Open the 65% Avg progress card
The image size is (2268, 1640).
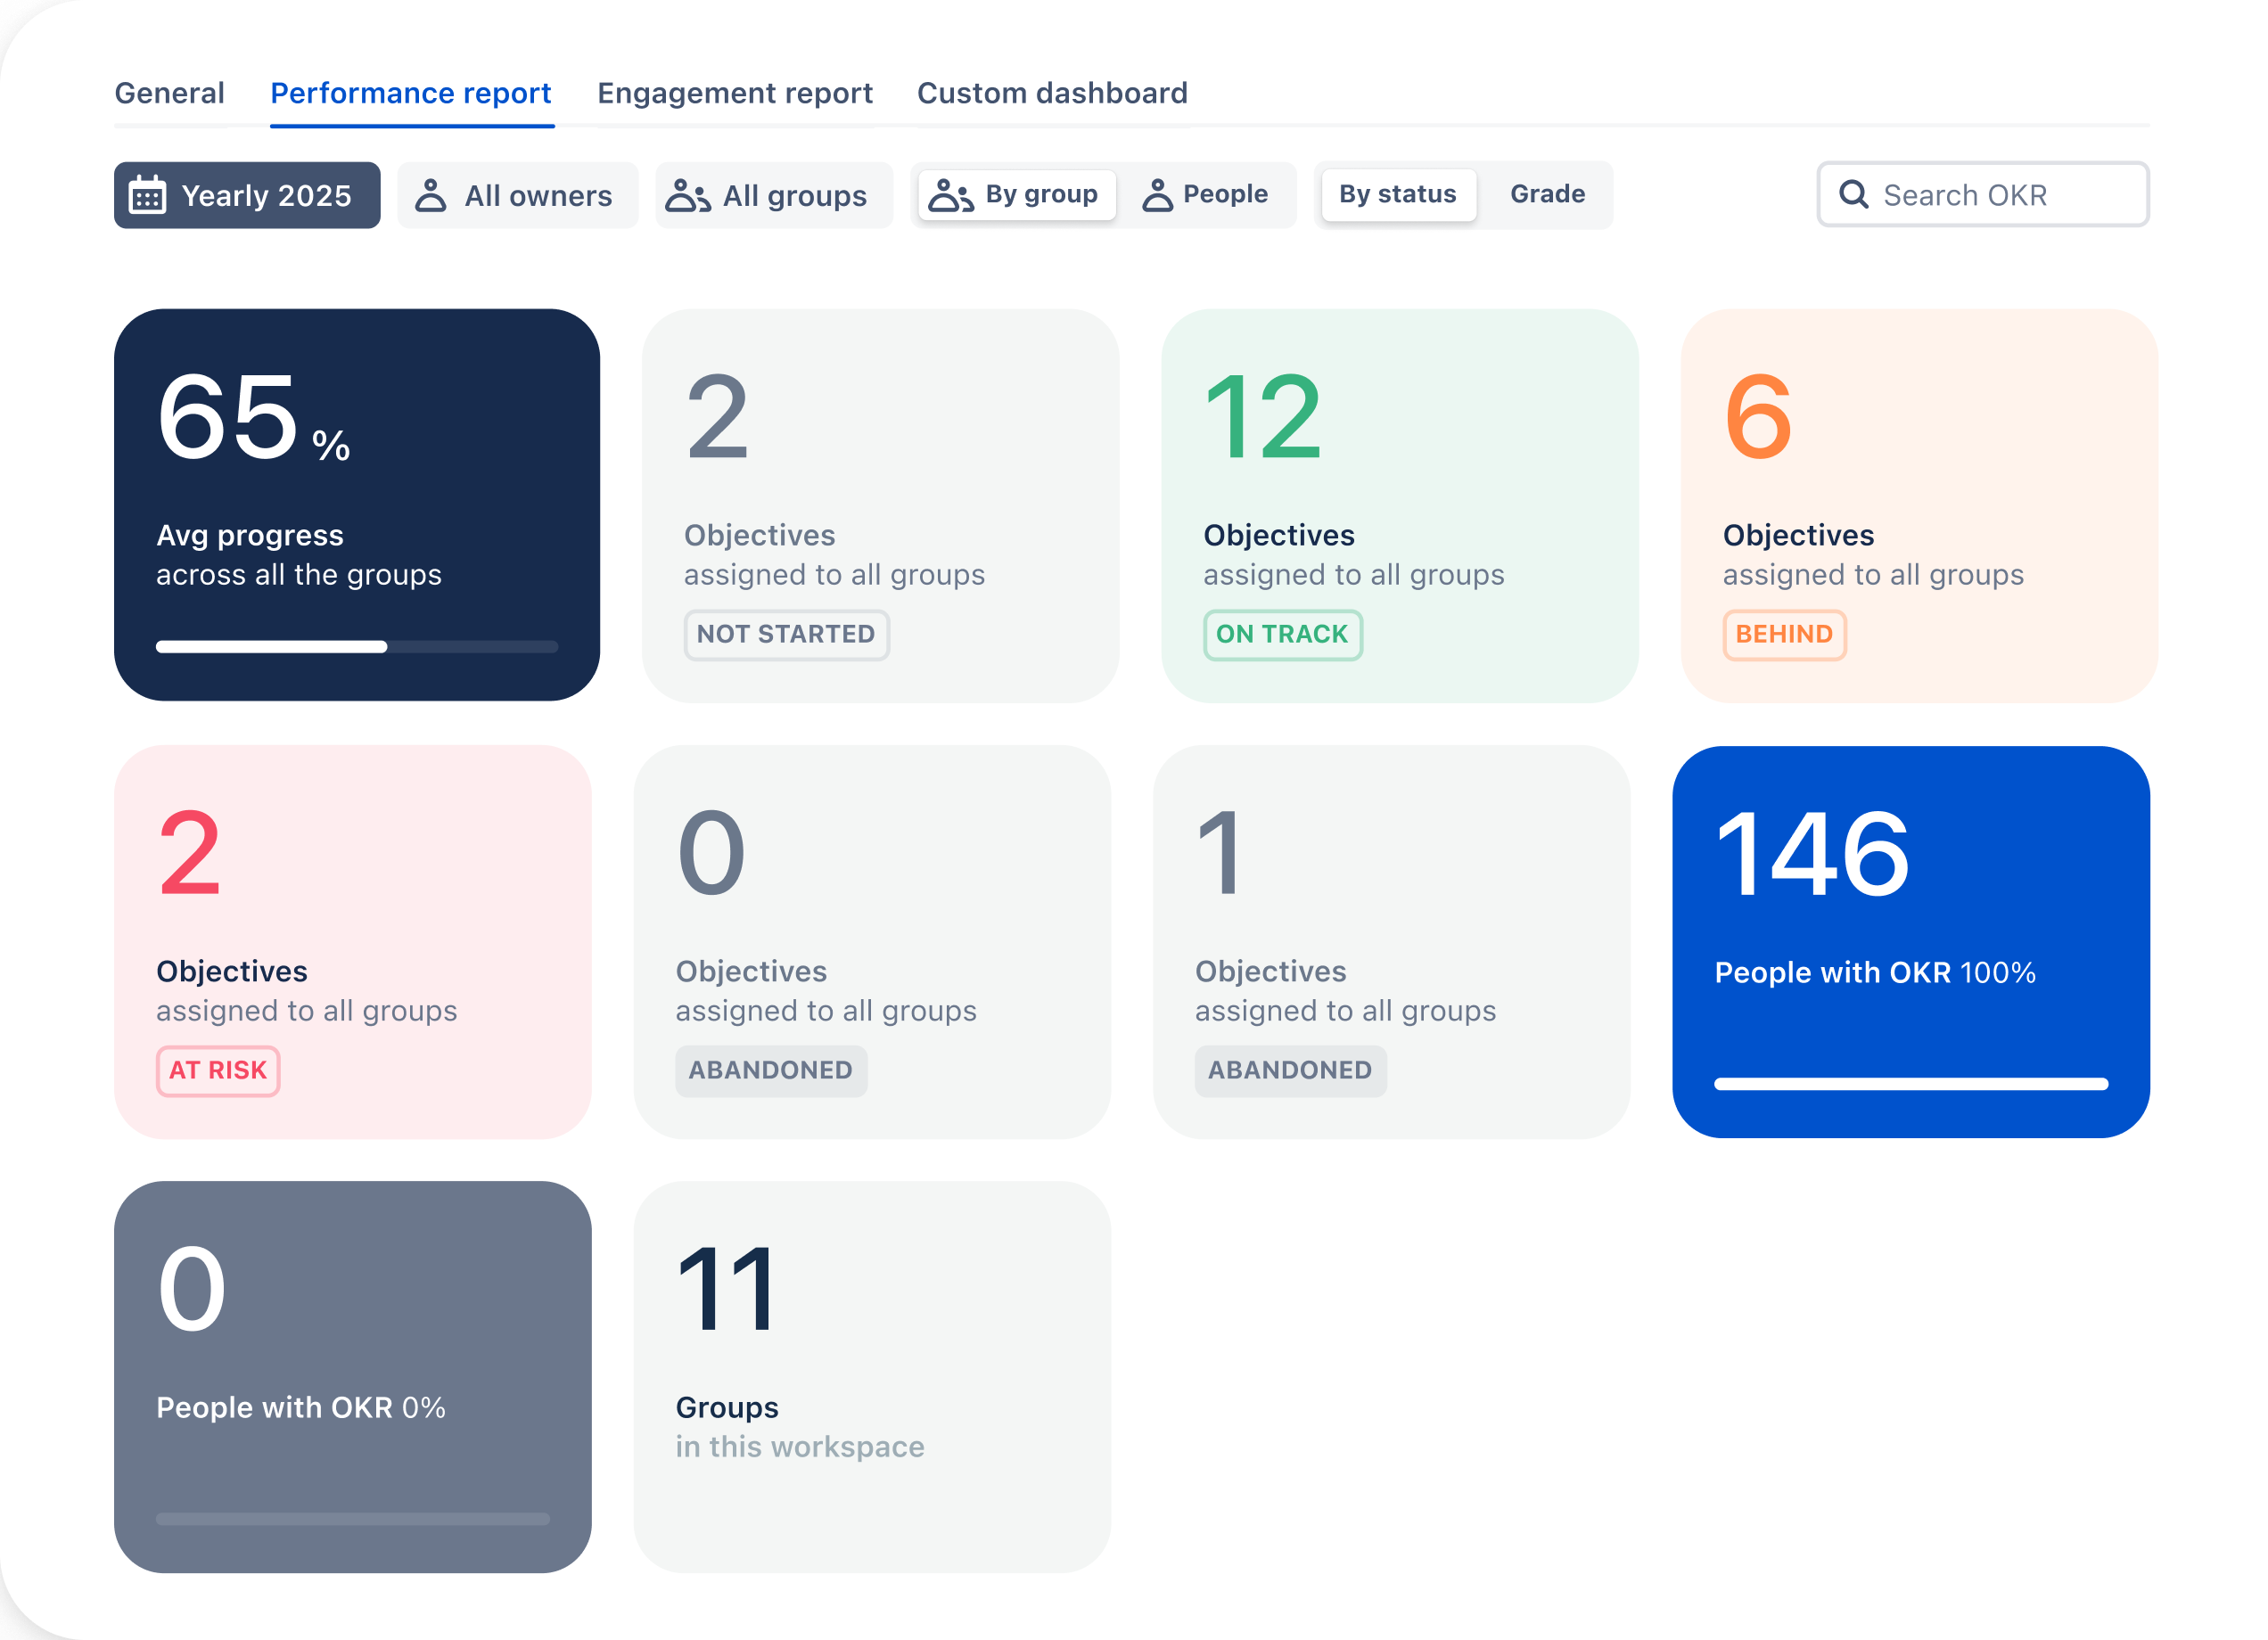(357, 505)
